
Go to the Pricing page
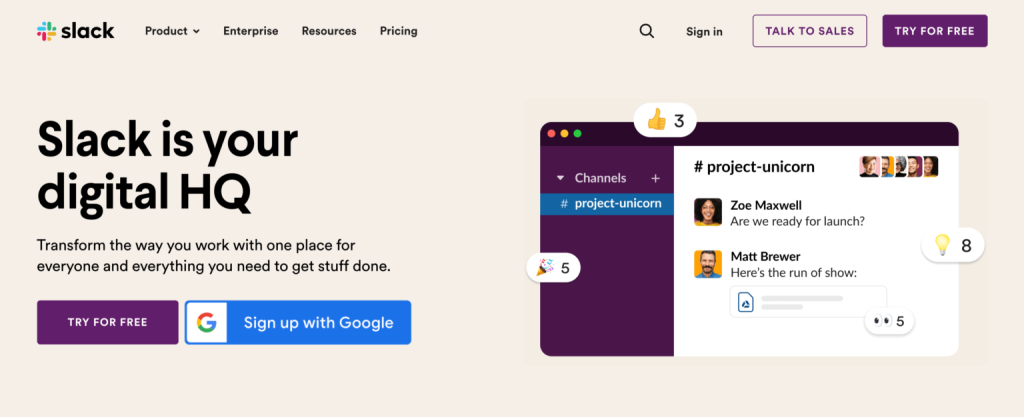(x=399, y=31)
